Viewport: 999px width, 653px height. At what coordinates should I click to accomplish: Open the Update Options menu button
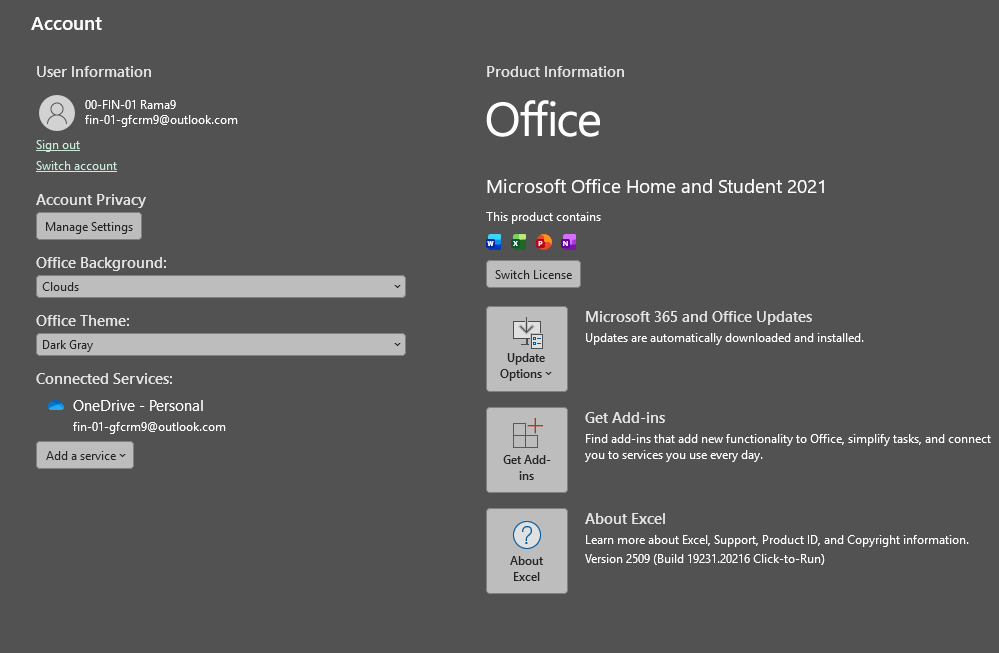pos(526,349)
